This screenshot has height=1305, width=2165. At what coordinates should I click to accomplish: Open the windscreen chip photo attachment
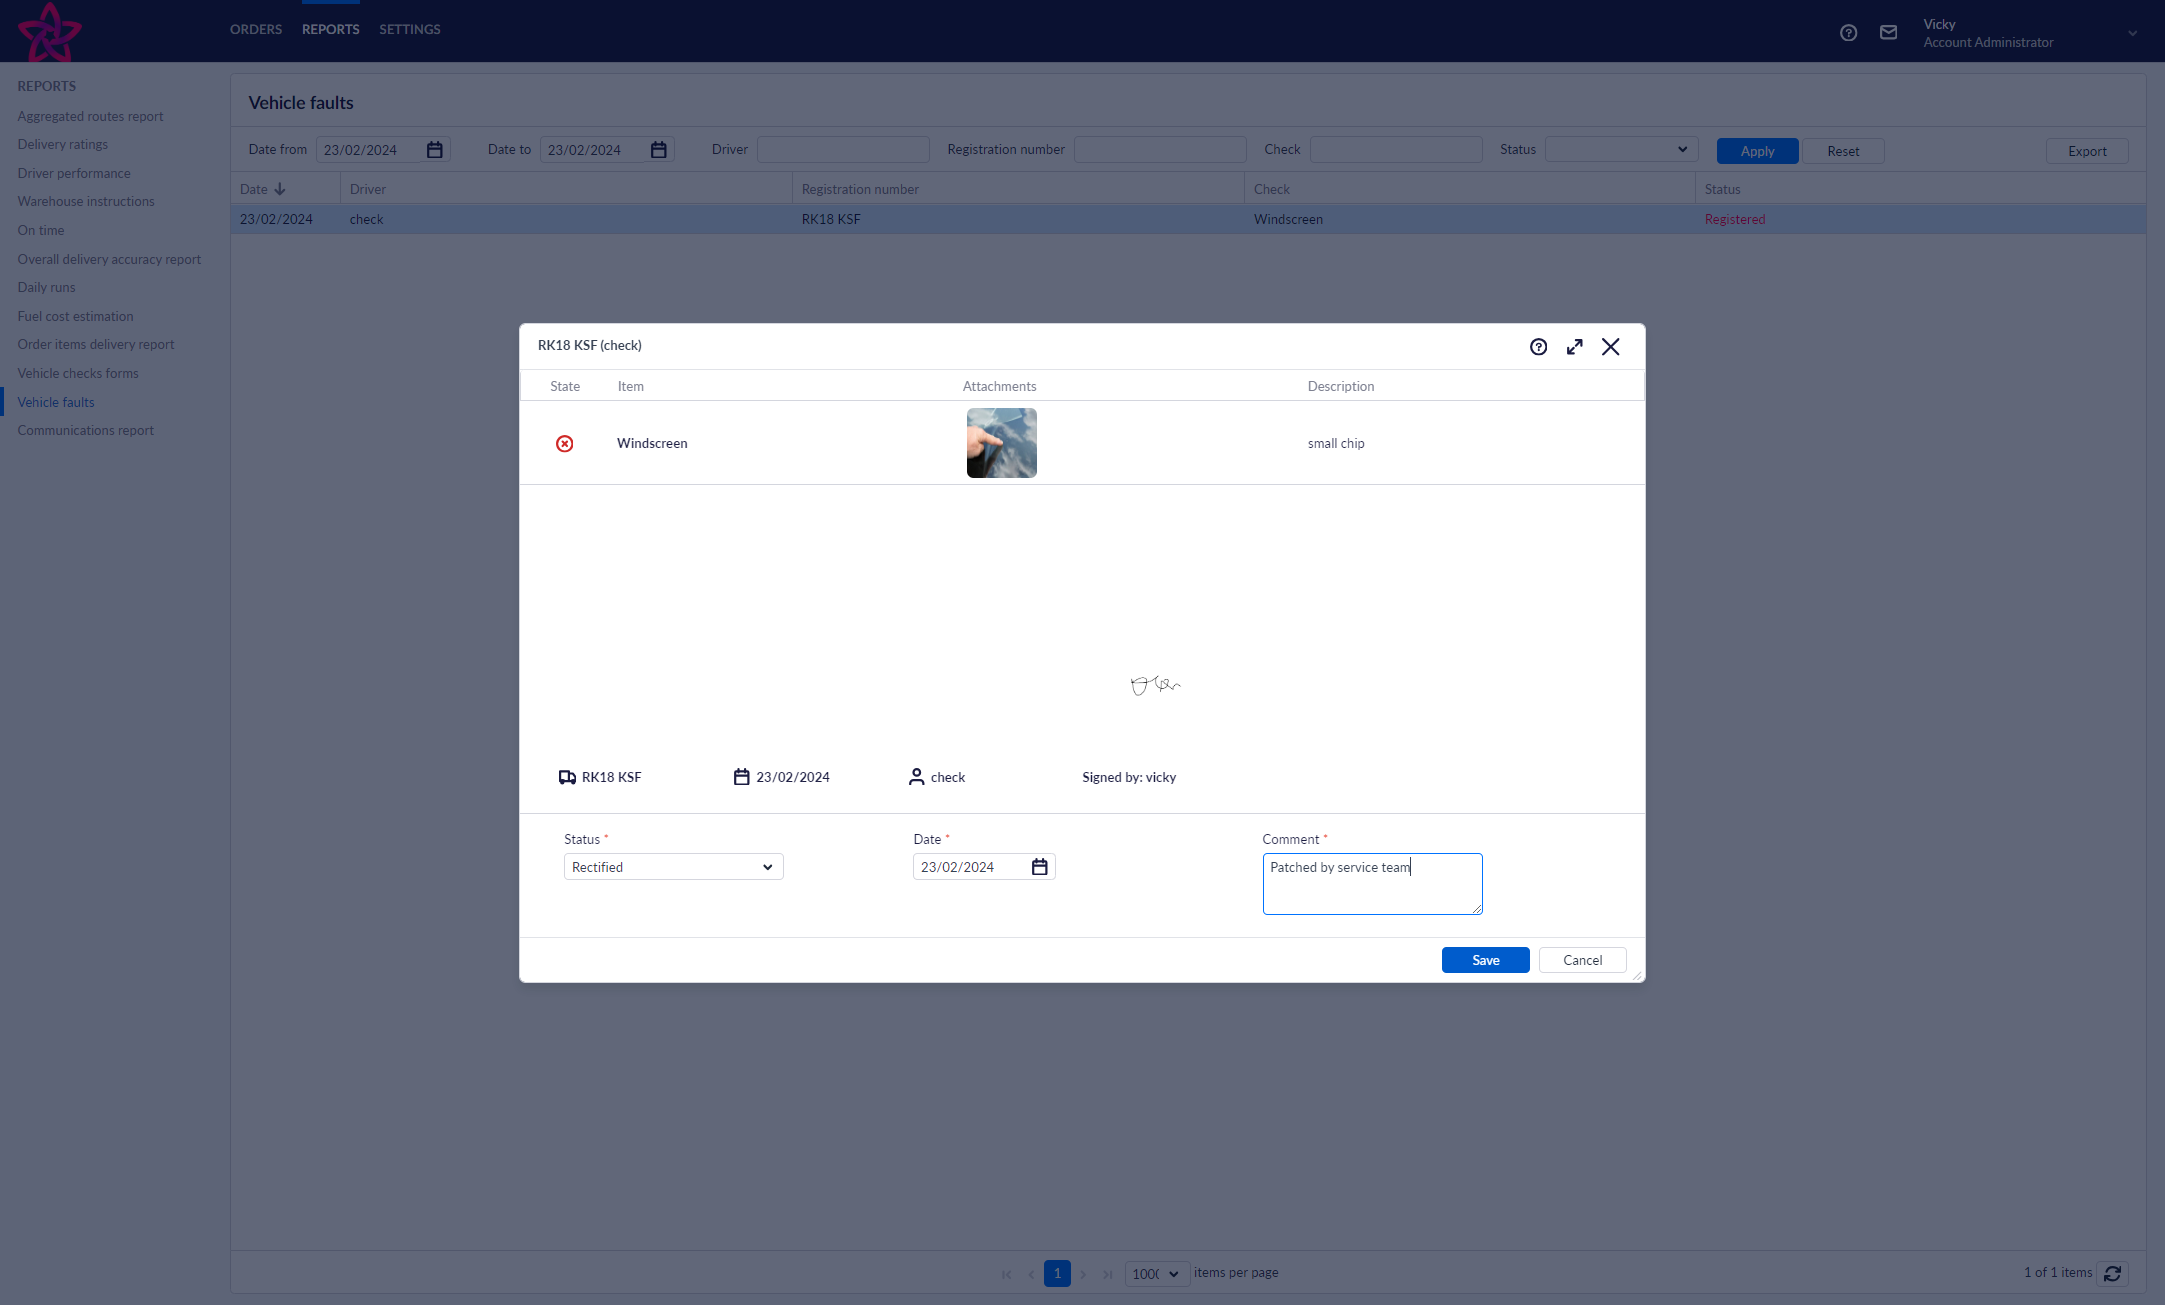(1002, 443)
